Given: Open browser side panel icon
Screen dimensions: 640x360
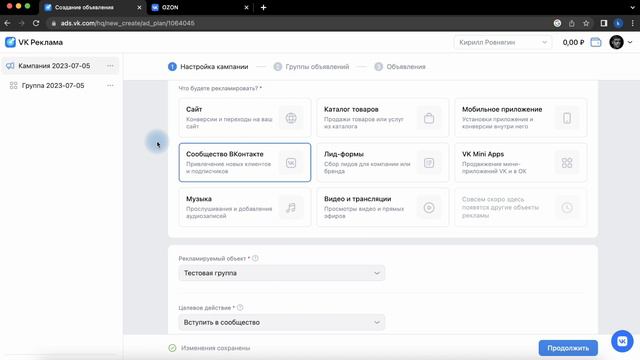Looking at the screenshot, I should pyautogui.click(x=604, y=23).
